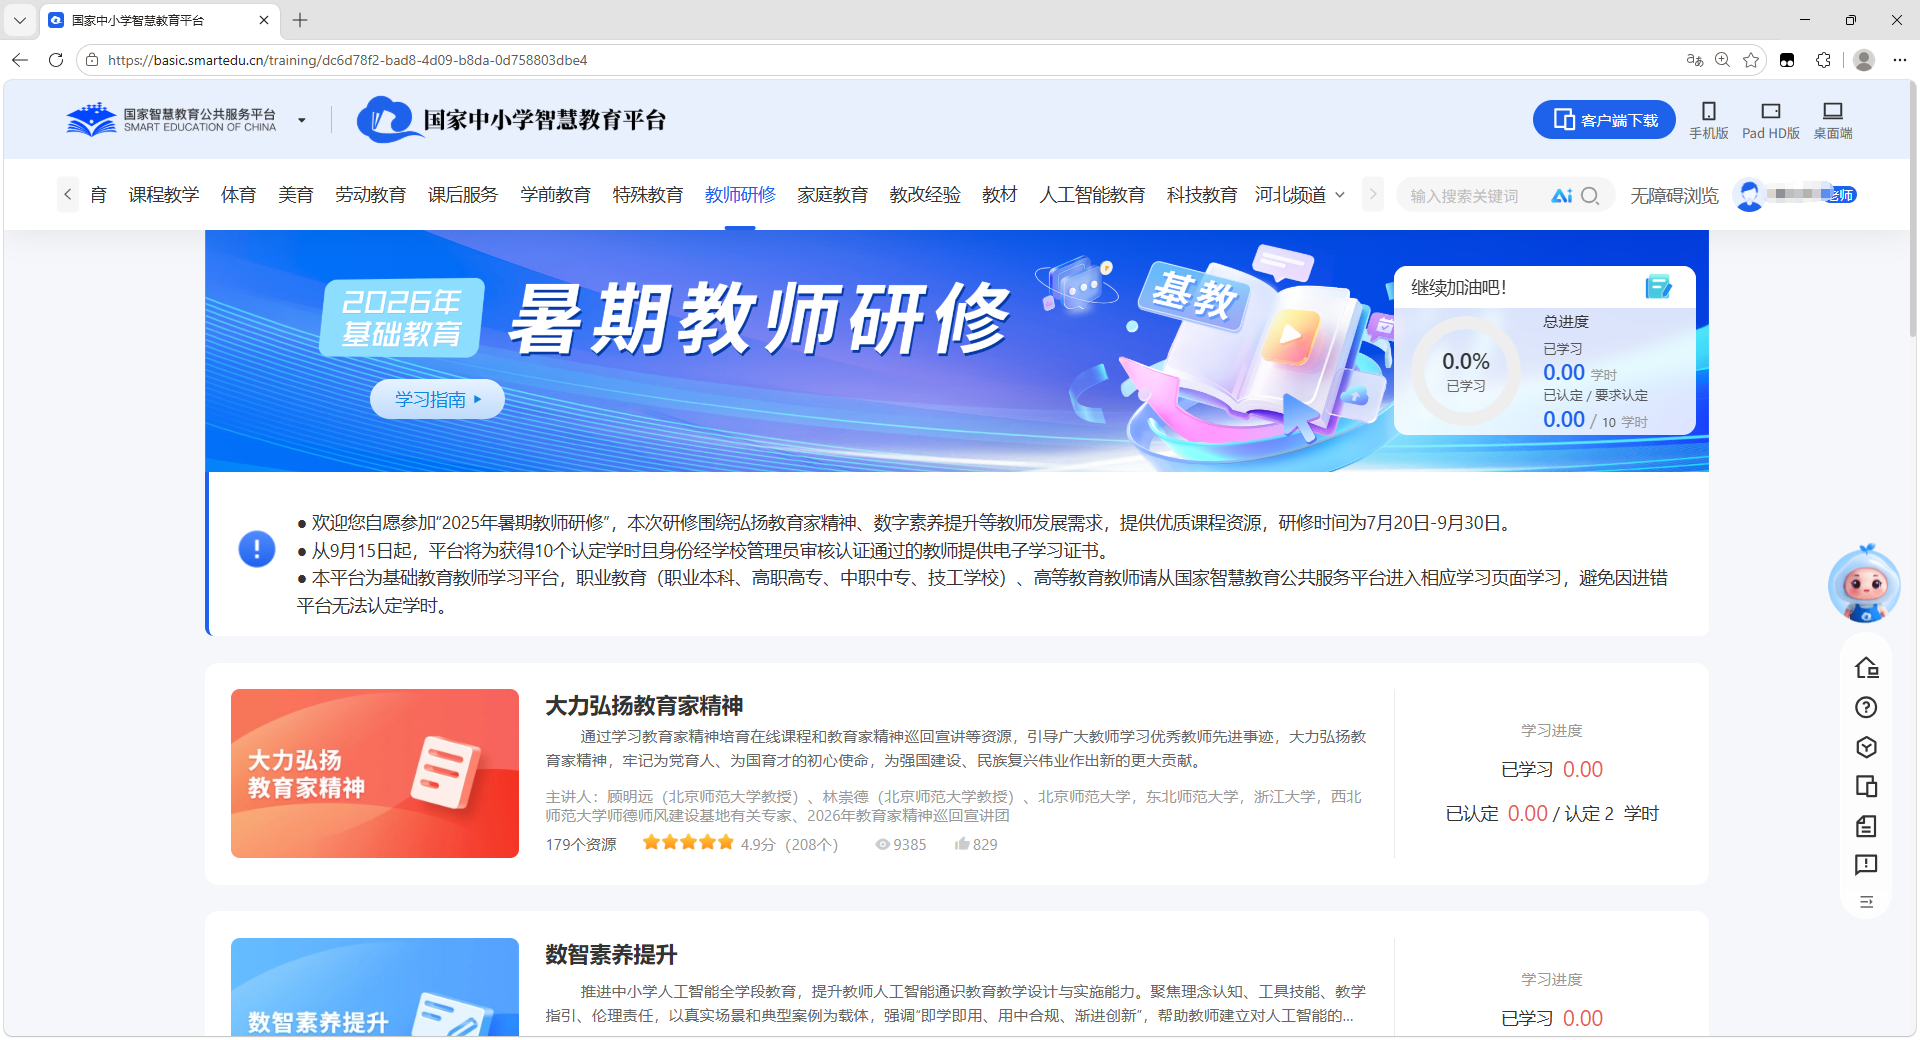Click the thumbs-up like count 829
The height and width of the screenshot is (1040, 1920).
click(976, 844)
